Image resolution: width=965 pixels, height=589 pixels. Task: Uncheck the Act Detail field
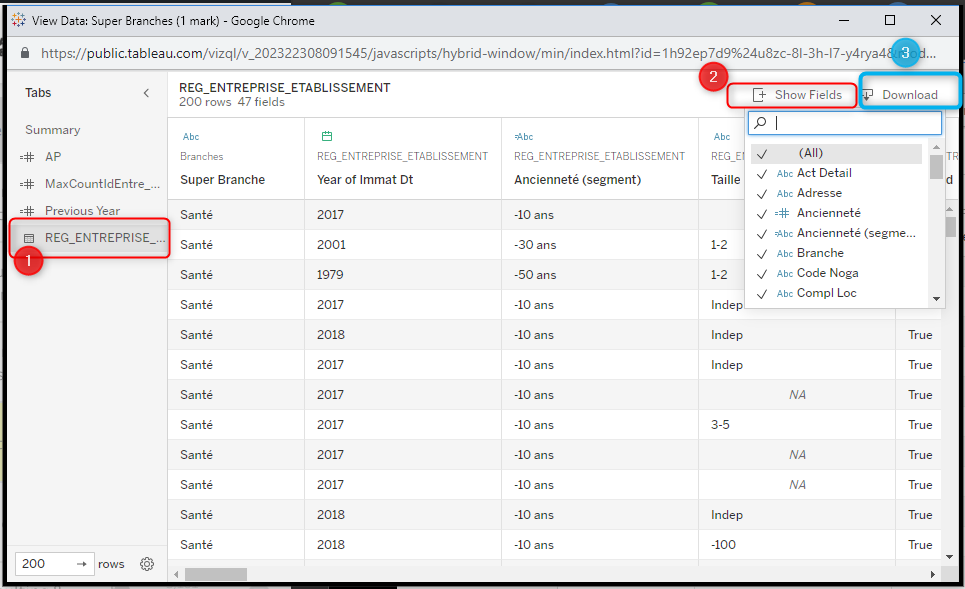(x=762, y=174)
